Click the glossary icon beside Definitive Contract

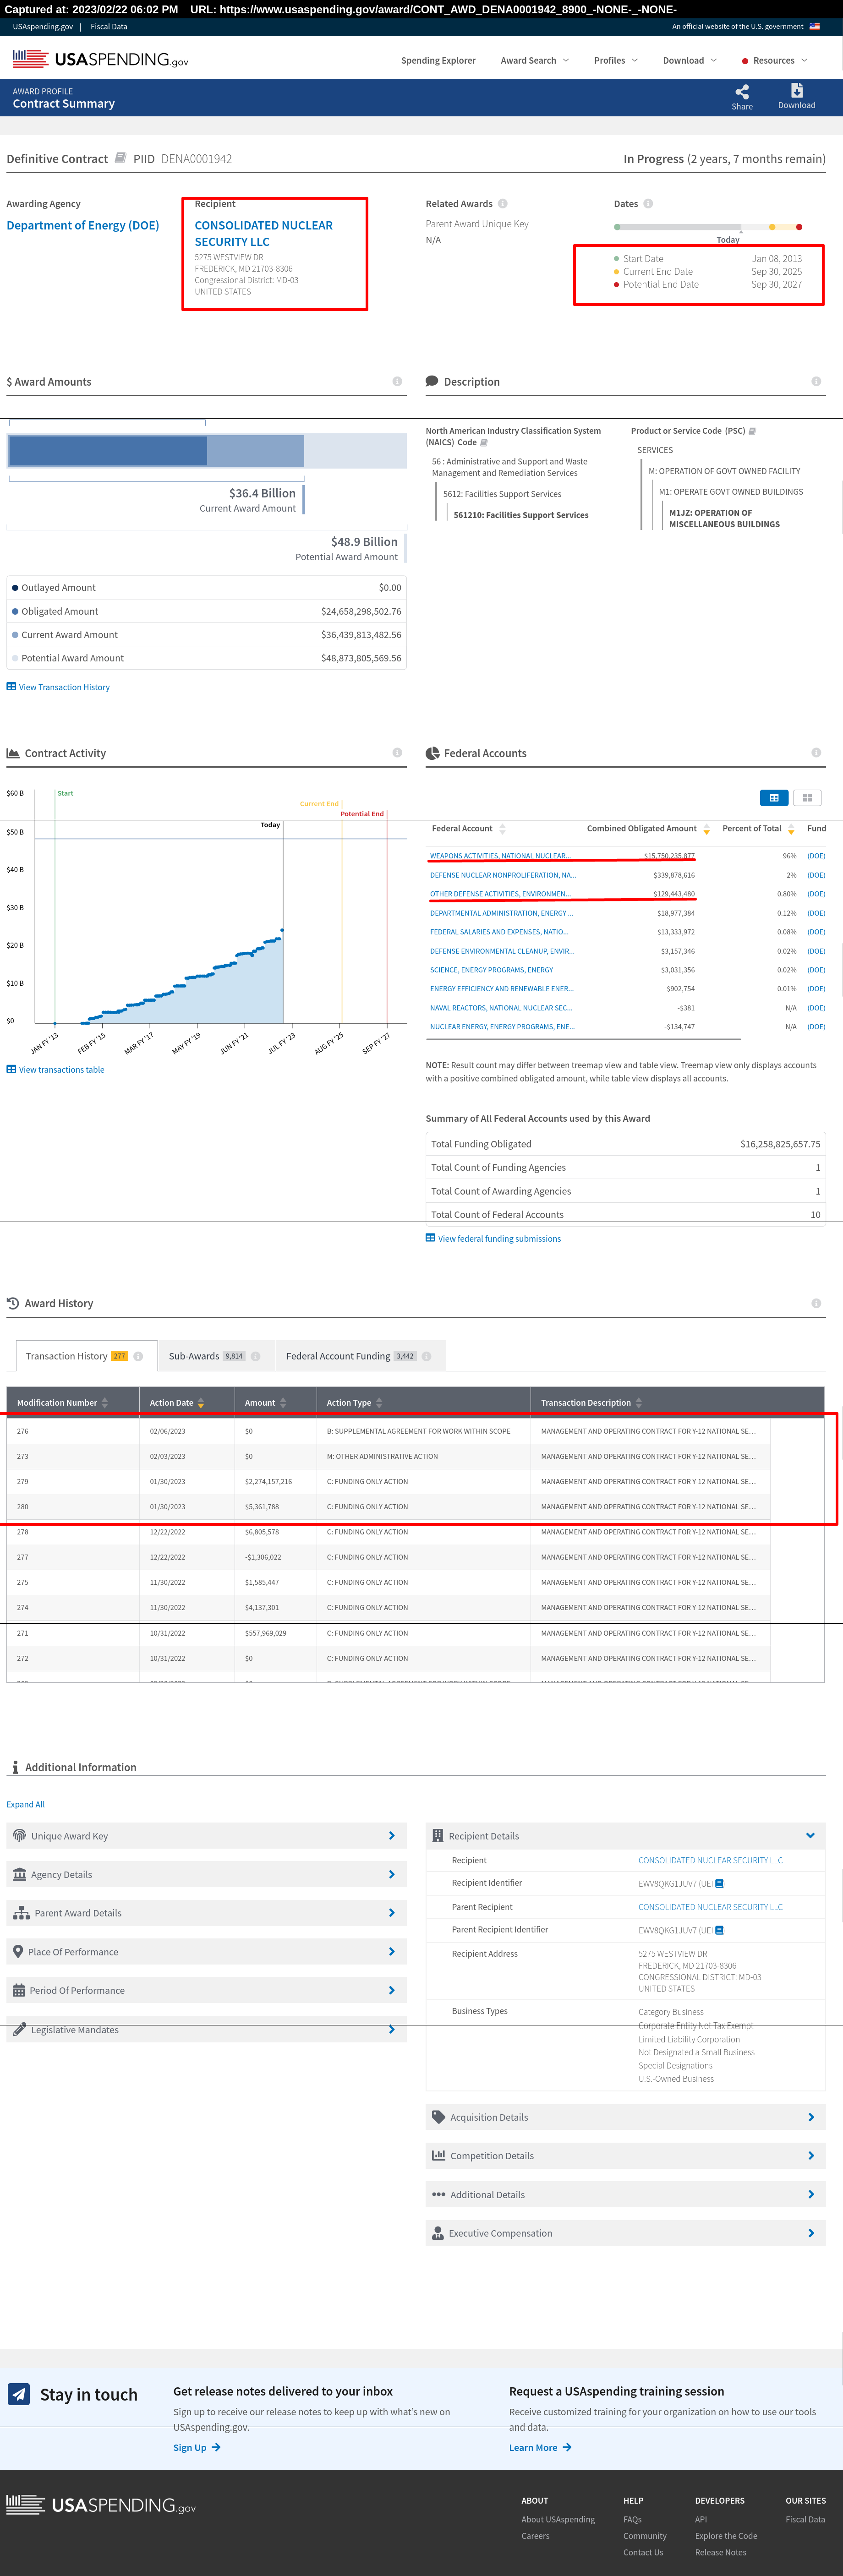click(120, 158)
